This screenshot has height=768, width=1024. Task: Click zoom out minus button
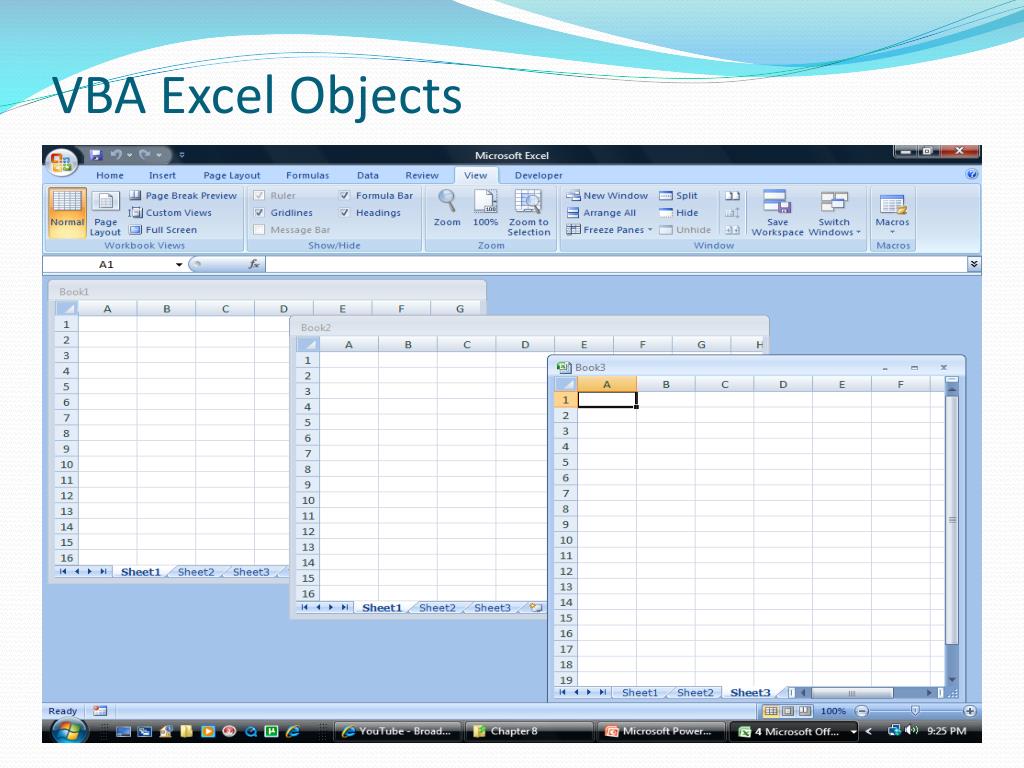[x=862, y=711]
